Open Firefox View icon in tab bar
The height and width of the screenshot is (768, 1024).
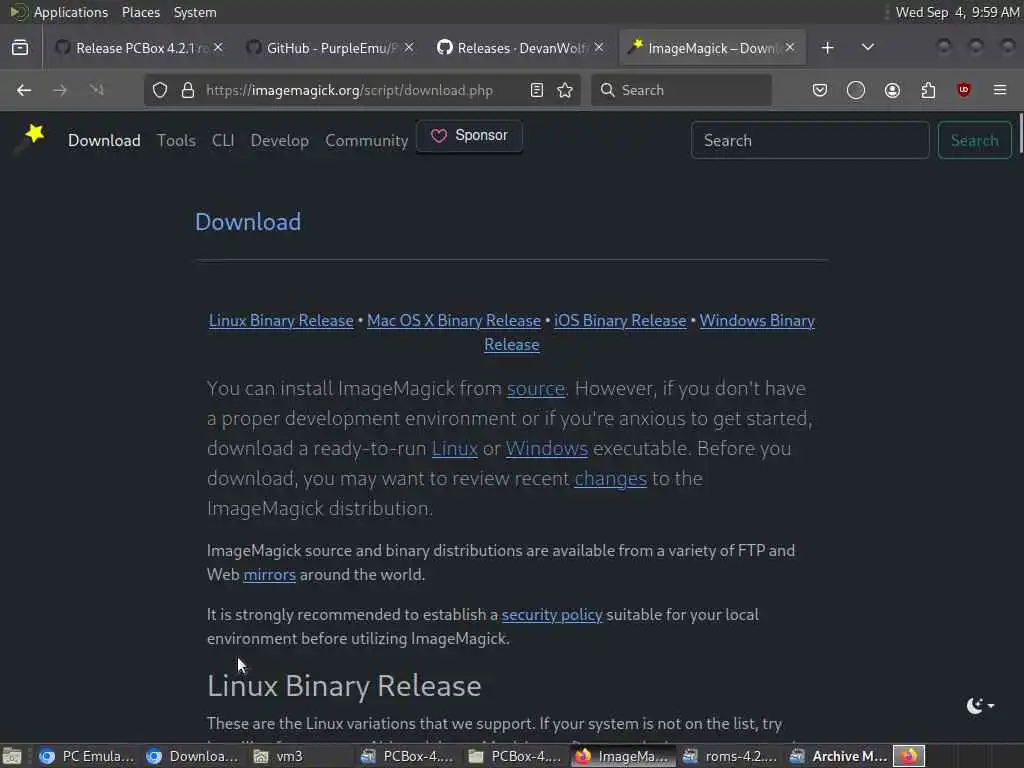(x=20, y=48)
